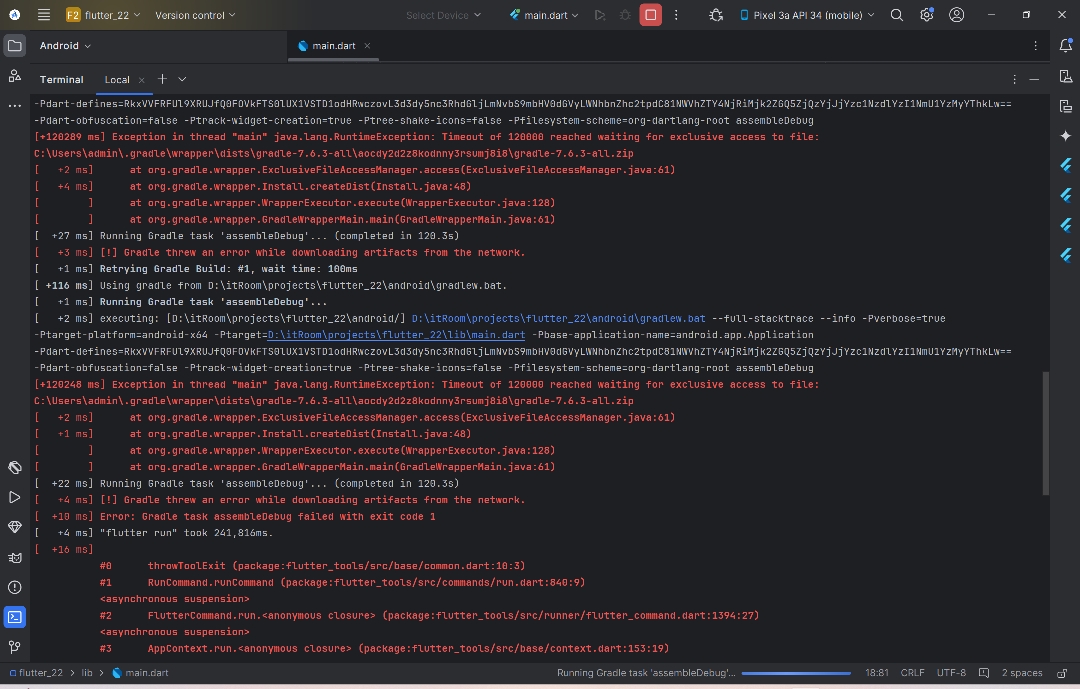
Task: Open Running Devices tool window
Action: [1066, 106]
